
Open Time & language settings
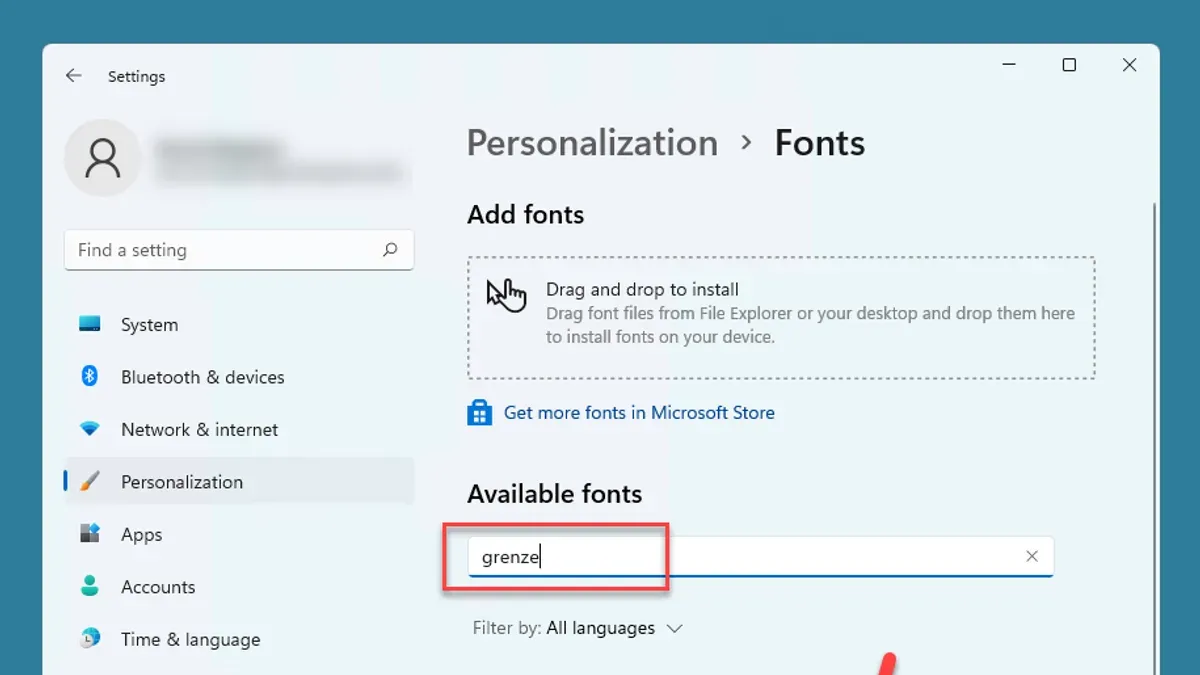(239, 639)
